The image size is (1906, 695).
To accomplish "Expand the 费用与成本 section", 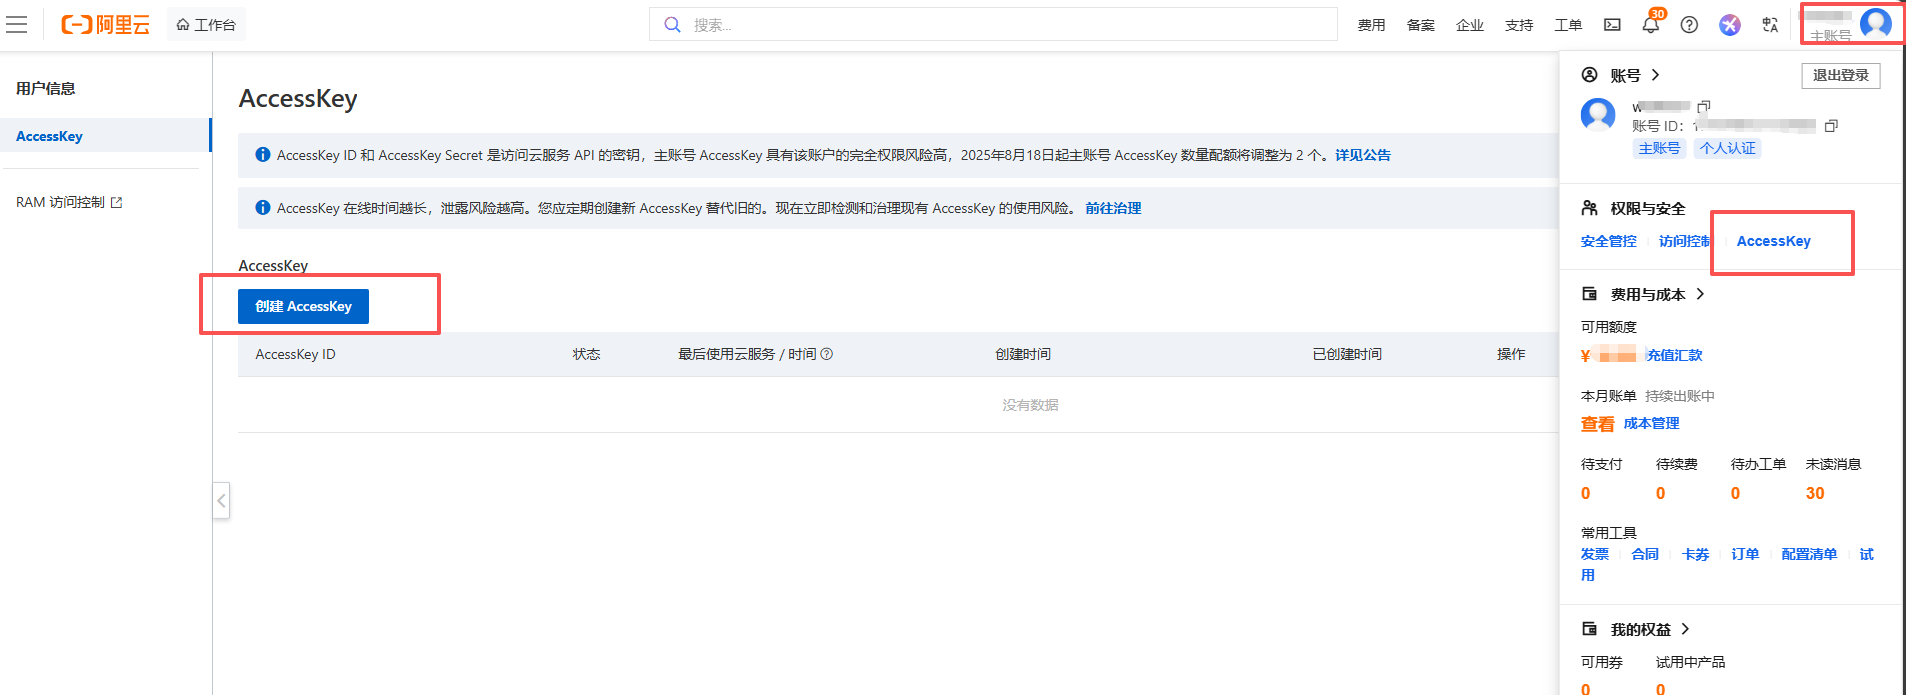I will click(x=1700, y=294).
